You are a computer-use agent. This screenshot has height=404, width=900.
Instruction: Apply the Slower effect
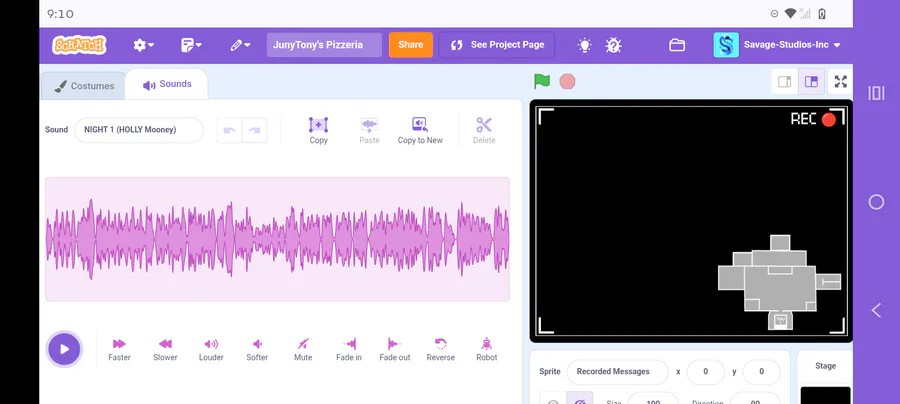click(x=165, y=349)
